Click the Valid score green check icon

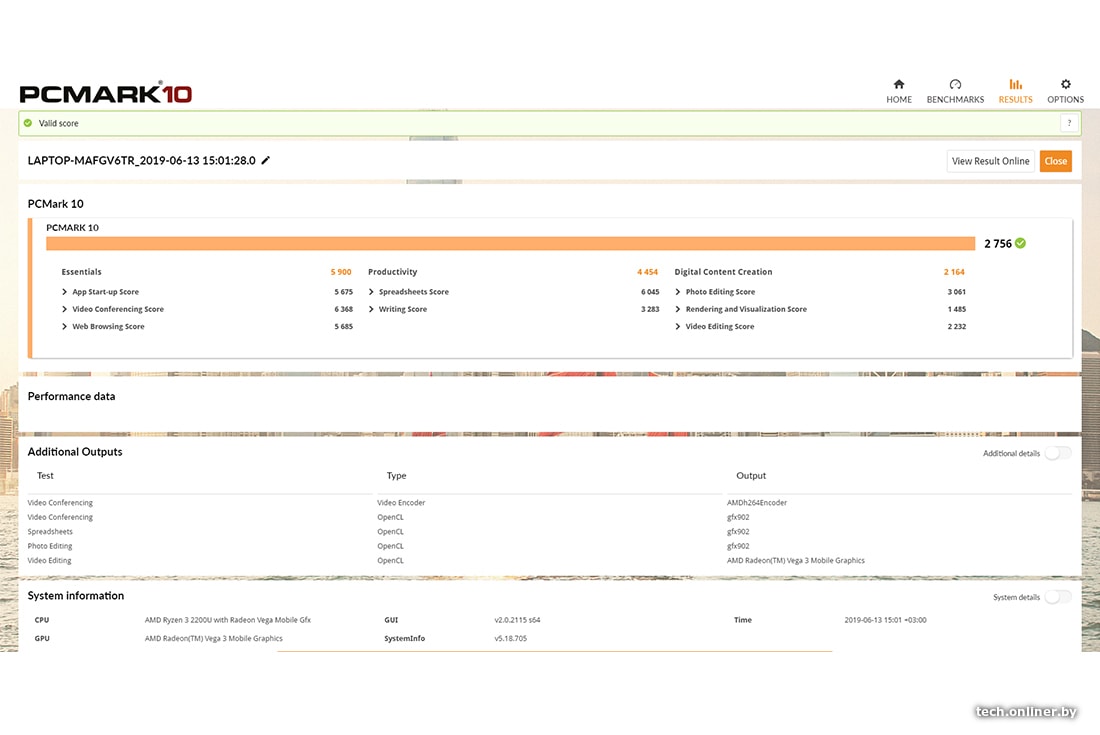point(28,123)
